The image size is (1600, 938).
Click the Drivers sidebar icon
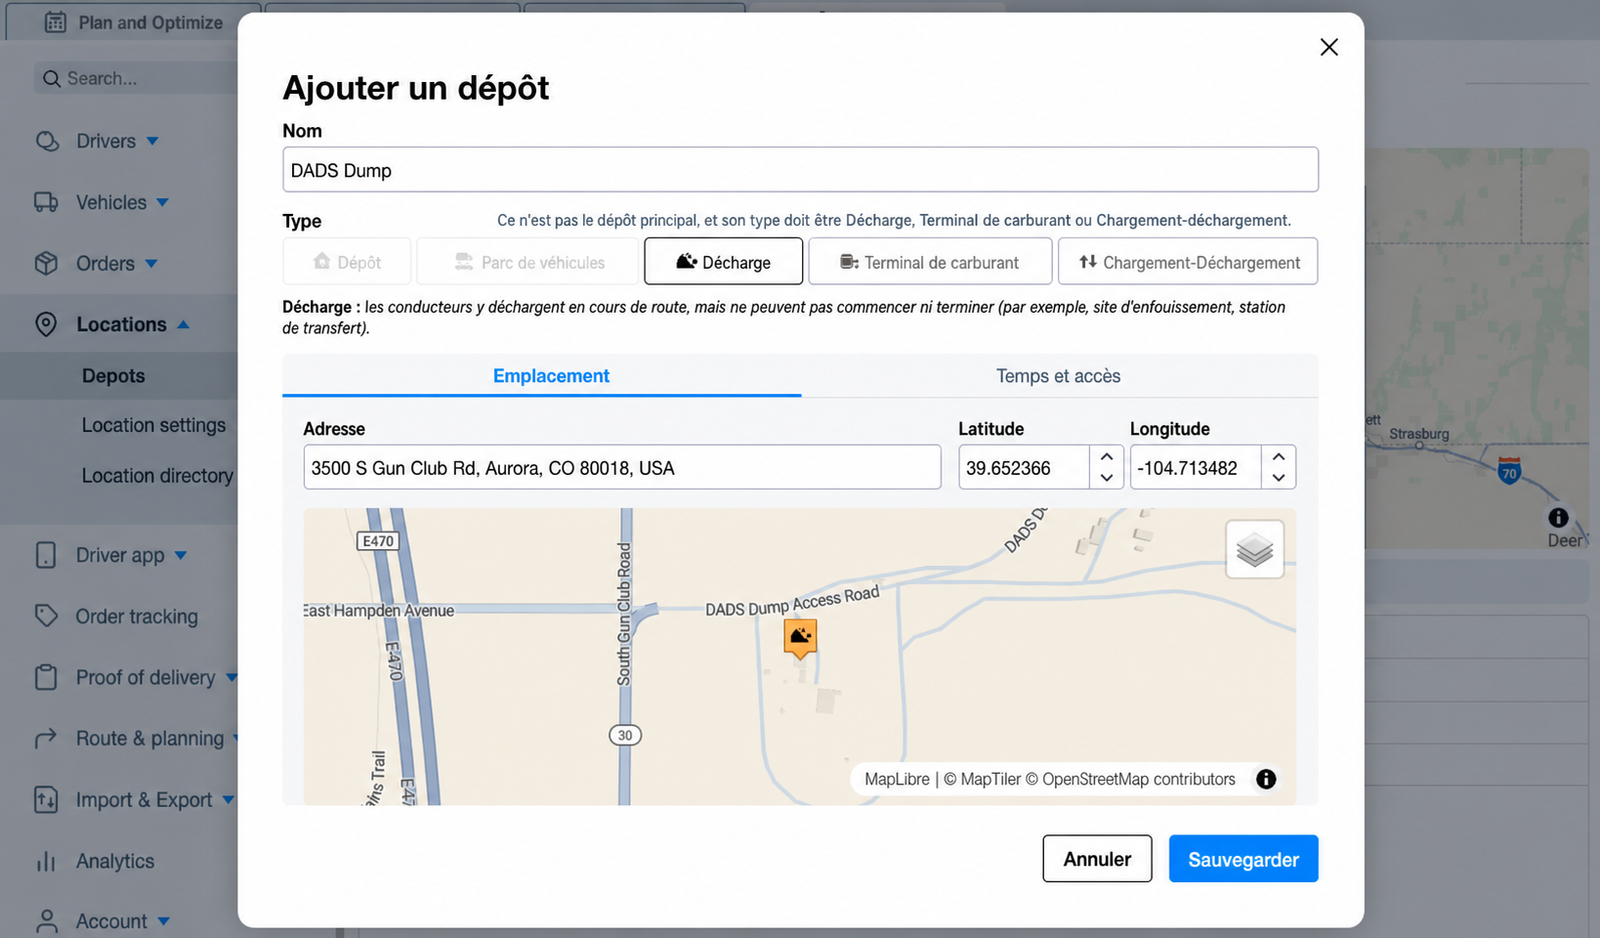click(47, 141)
